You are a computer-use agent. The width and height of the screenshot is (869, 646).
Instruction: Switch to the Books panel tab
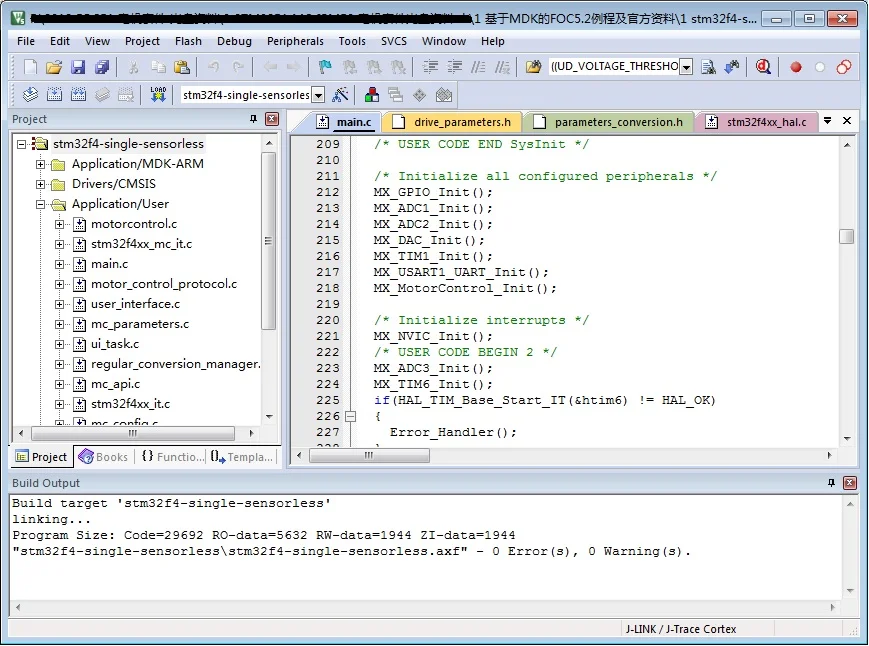[104, 457]
